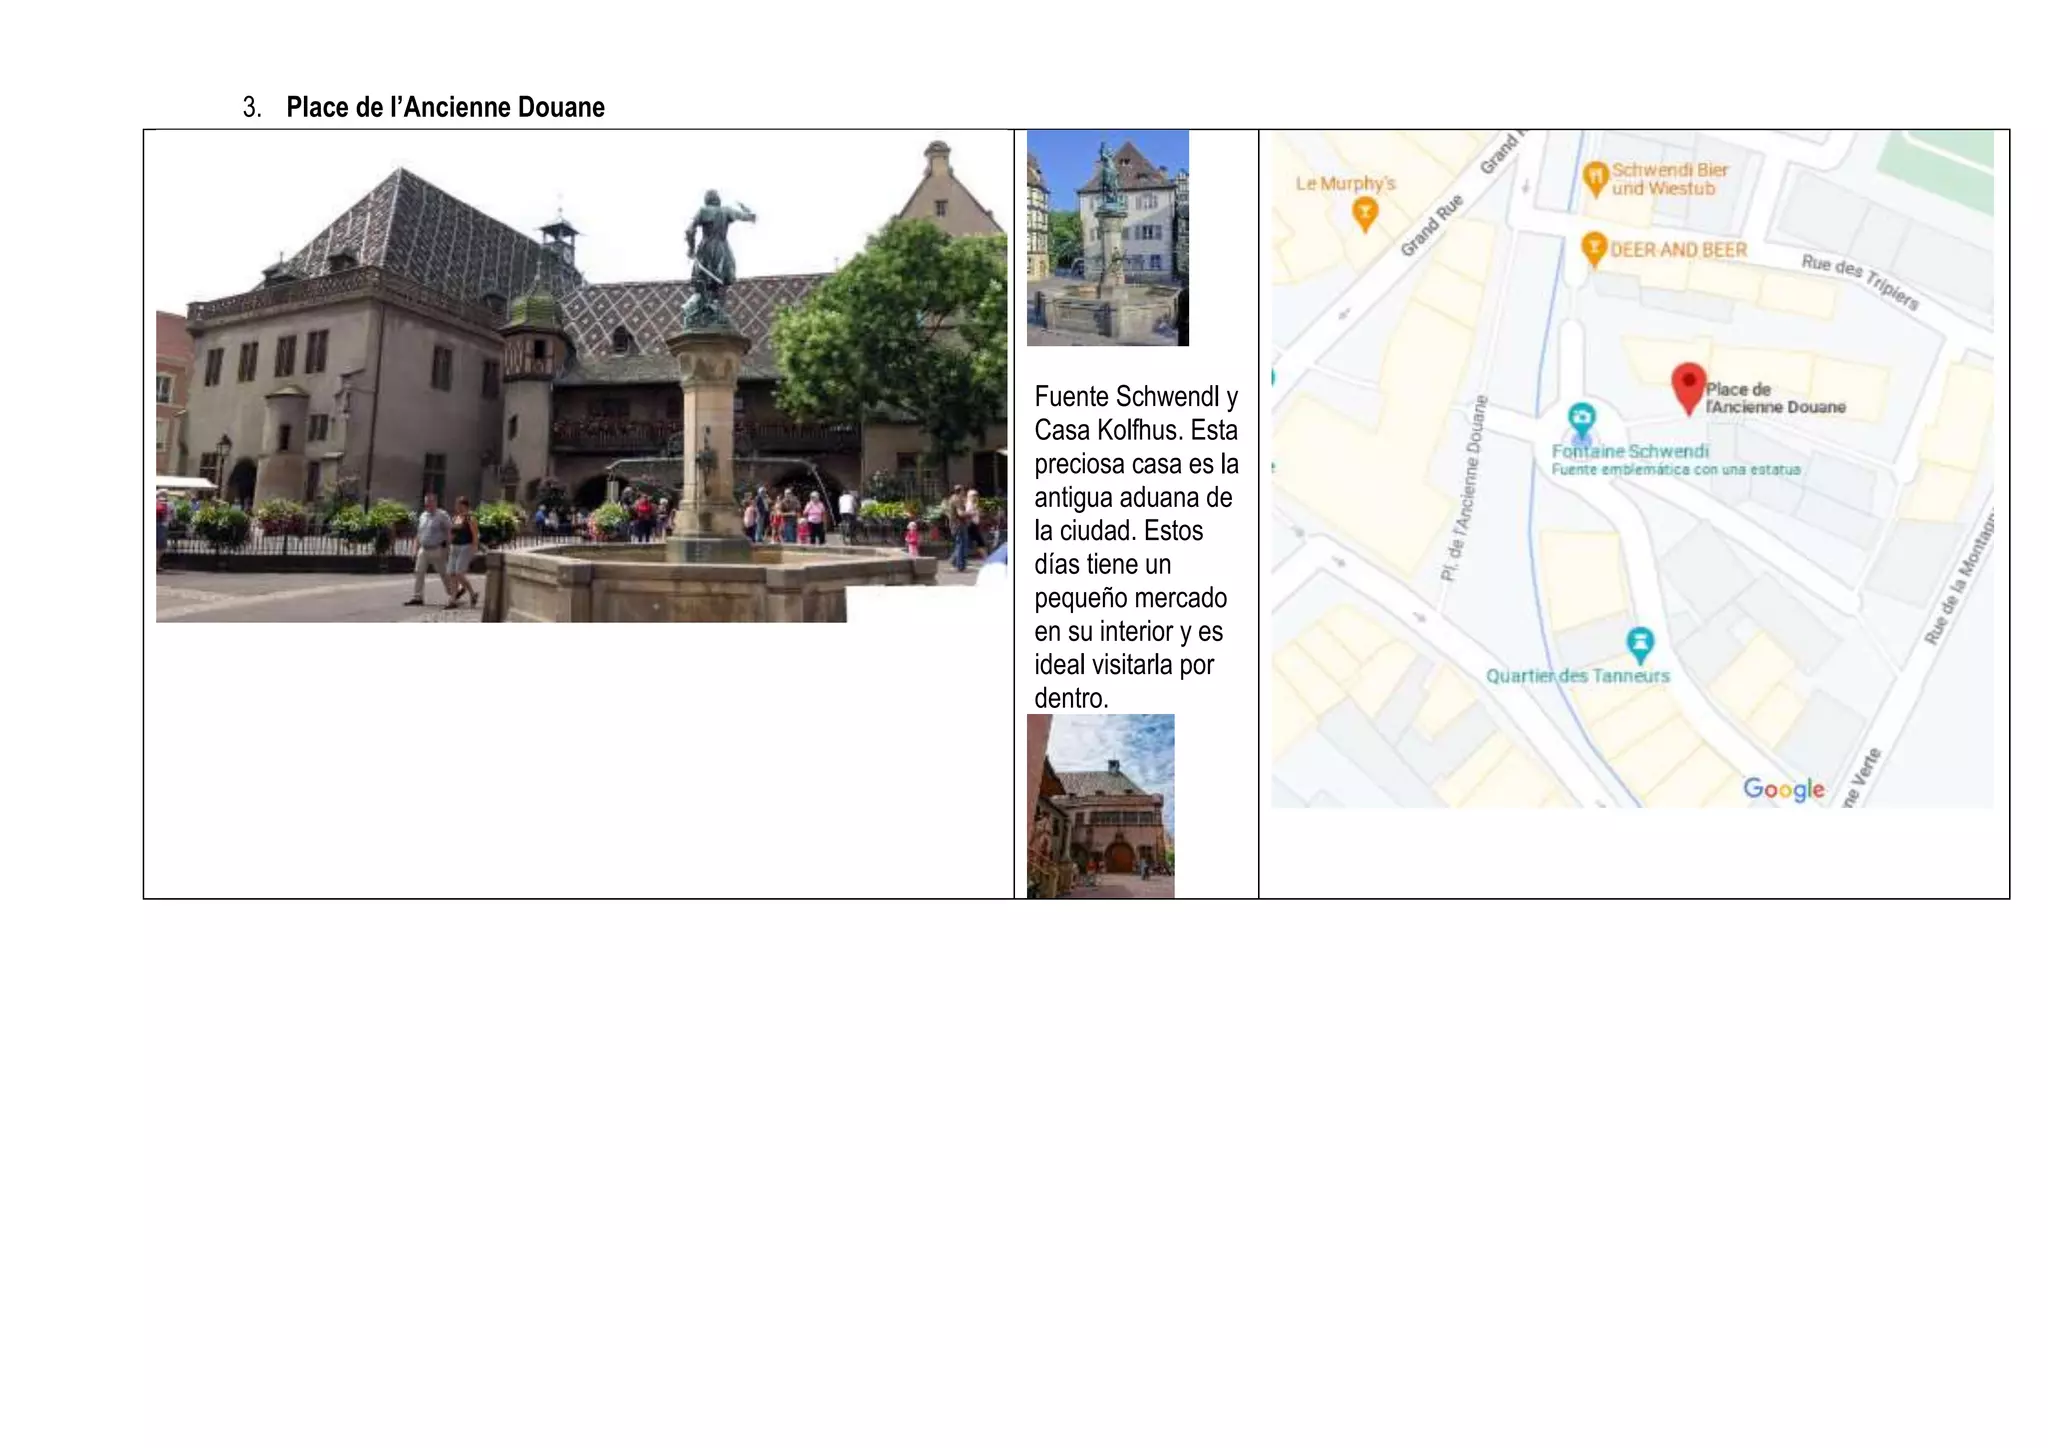Click the 'Rue des Tripiers' street label

[x=1860, y=282]
